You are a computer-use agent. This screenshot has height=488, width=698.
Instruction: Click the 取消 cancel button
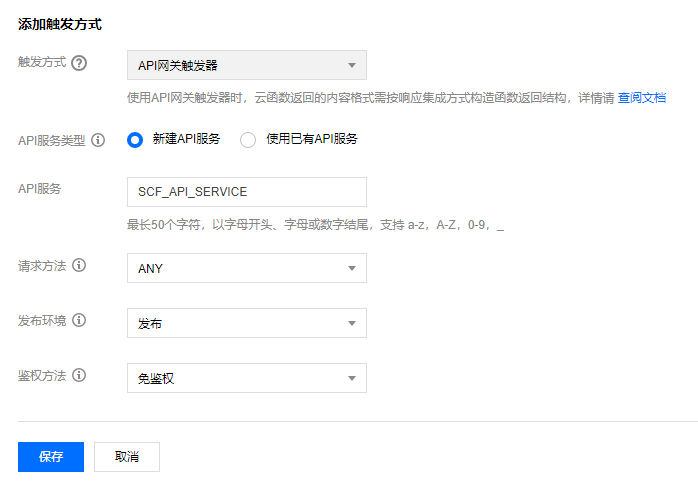click(x=127, y=457)
